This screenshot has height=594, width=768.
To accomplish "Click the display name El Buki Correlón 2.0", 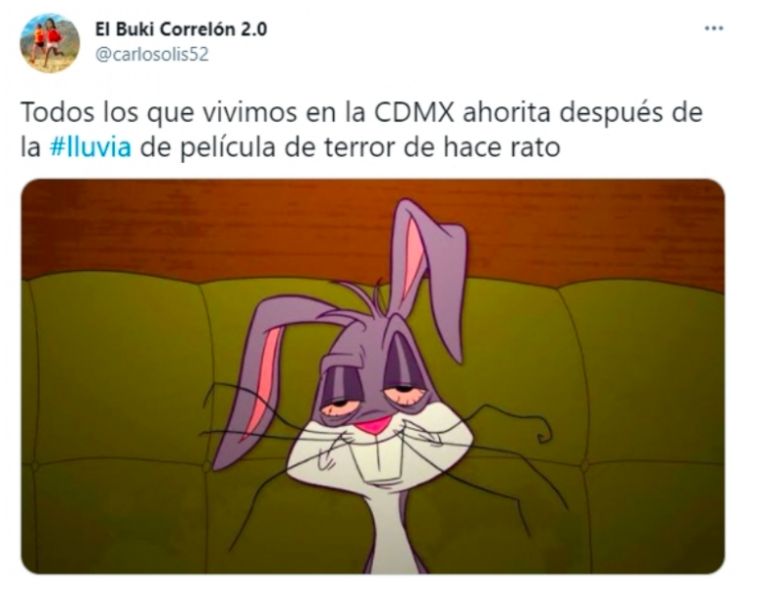I will [181, 29].
